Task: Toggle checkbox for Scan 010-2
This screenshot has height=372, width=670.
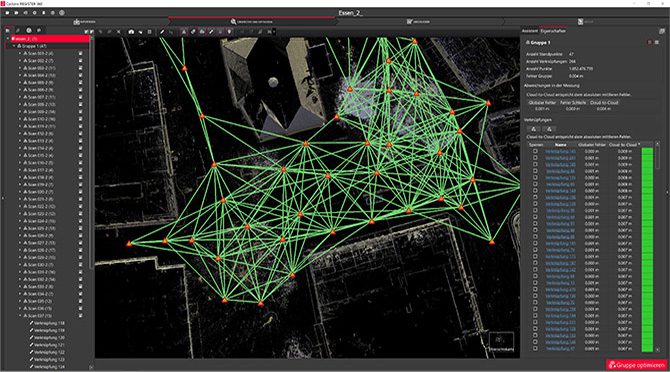Action: point(80,119)
